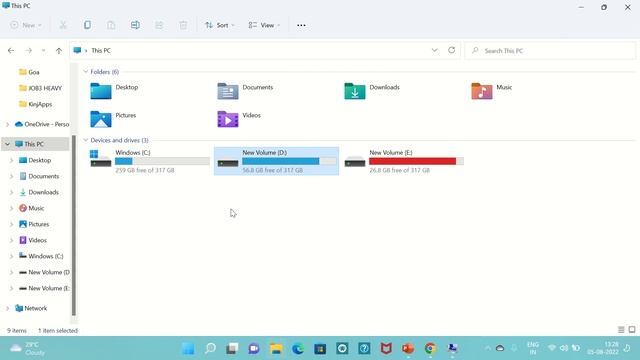This screenshot has height=360, width=640.
Task: Open the Documents folder in main pane
Action: click(245, 91)
